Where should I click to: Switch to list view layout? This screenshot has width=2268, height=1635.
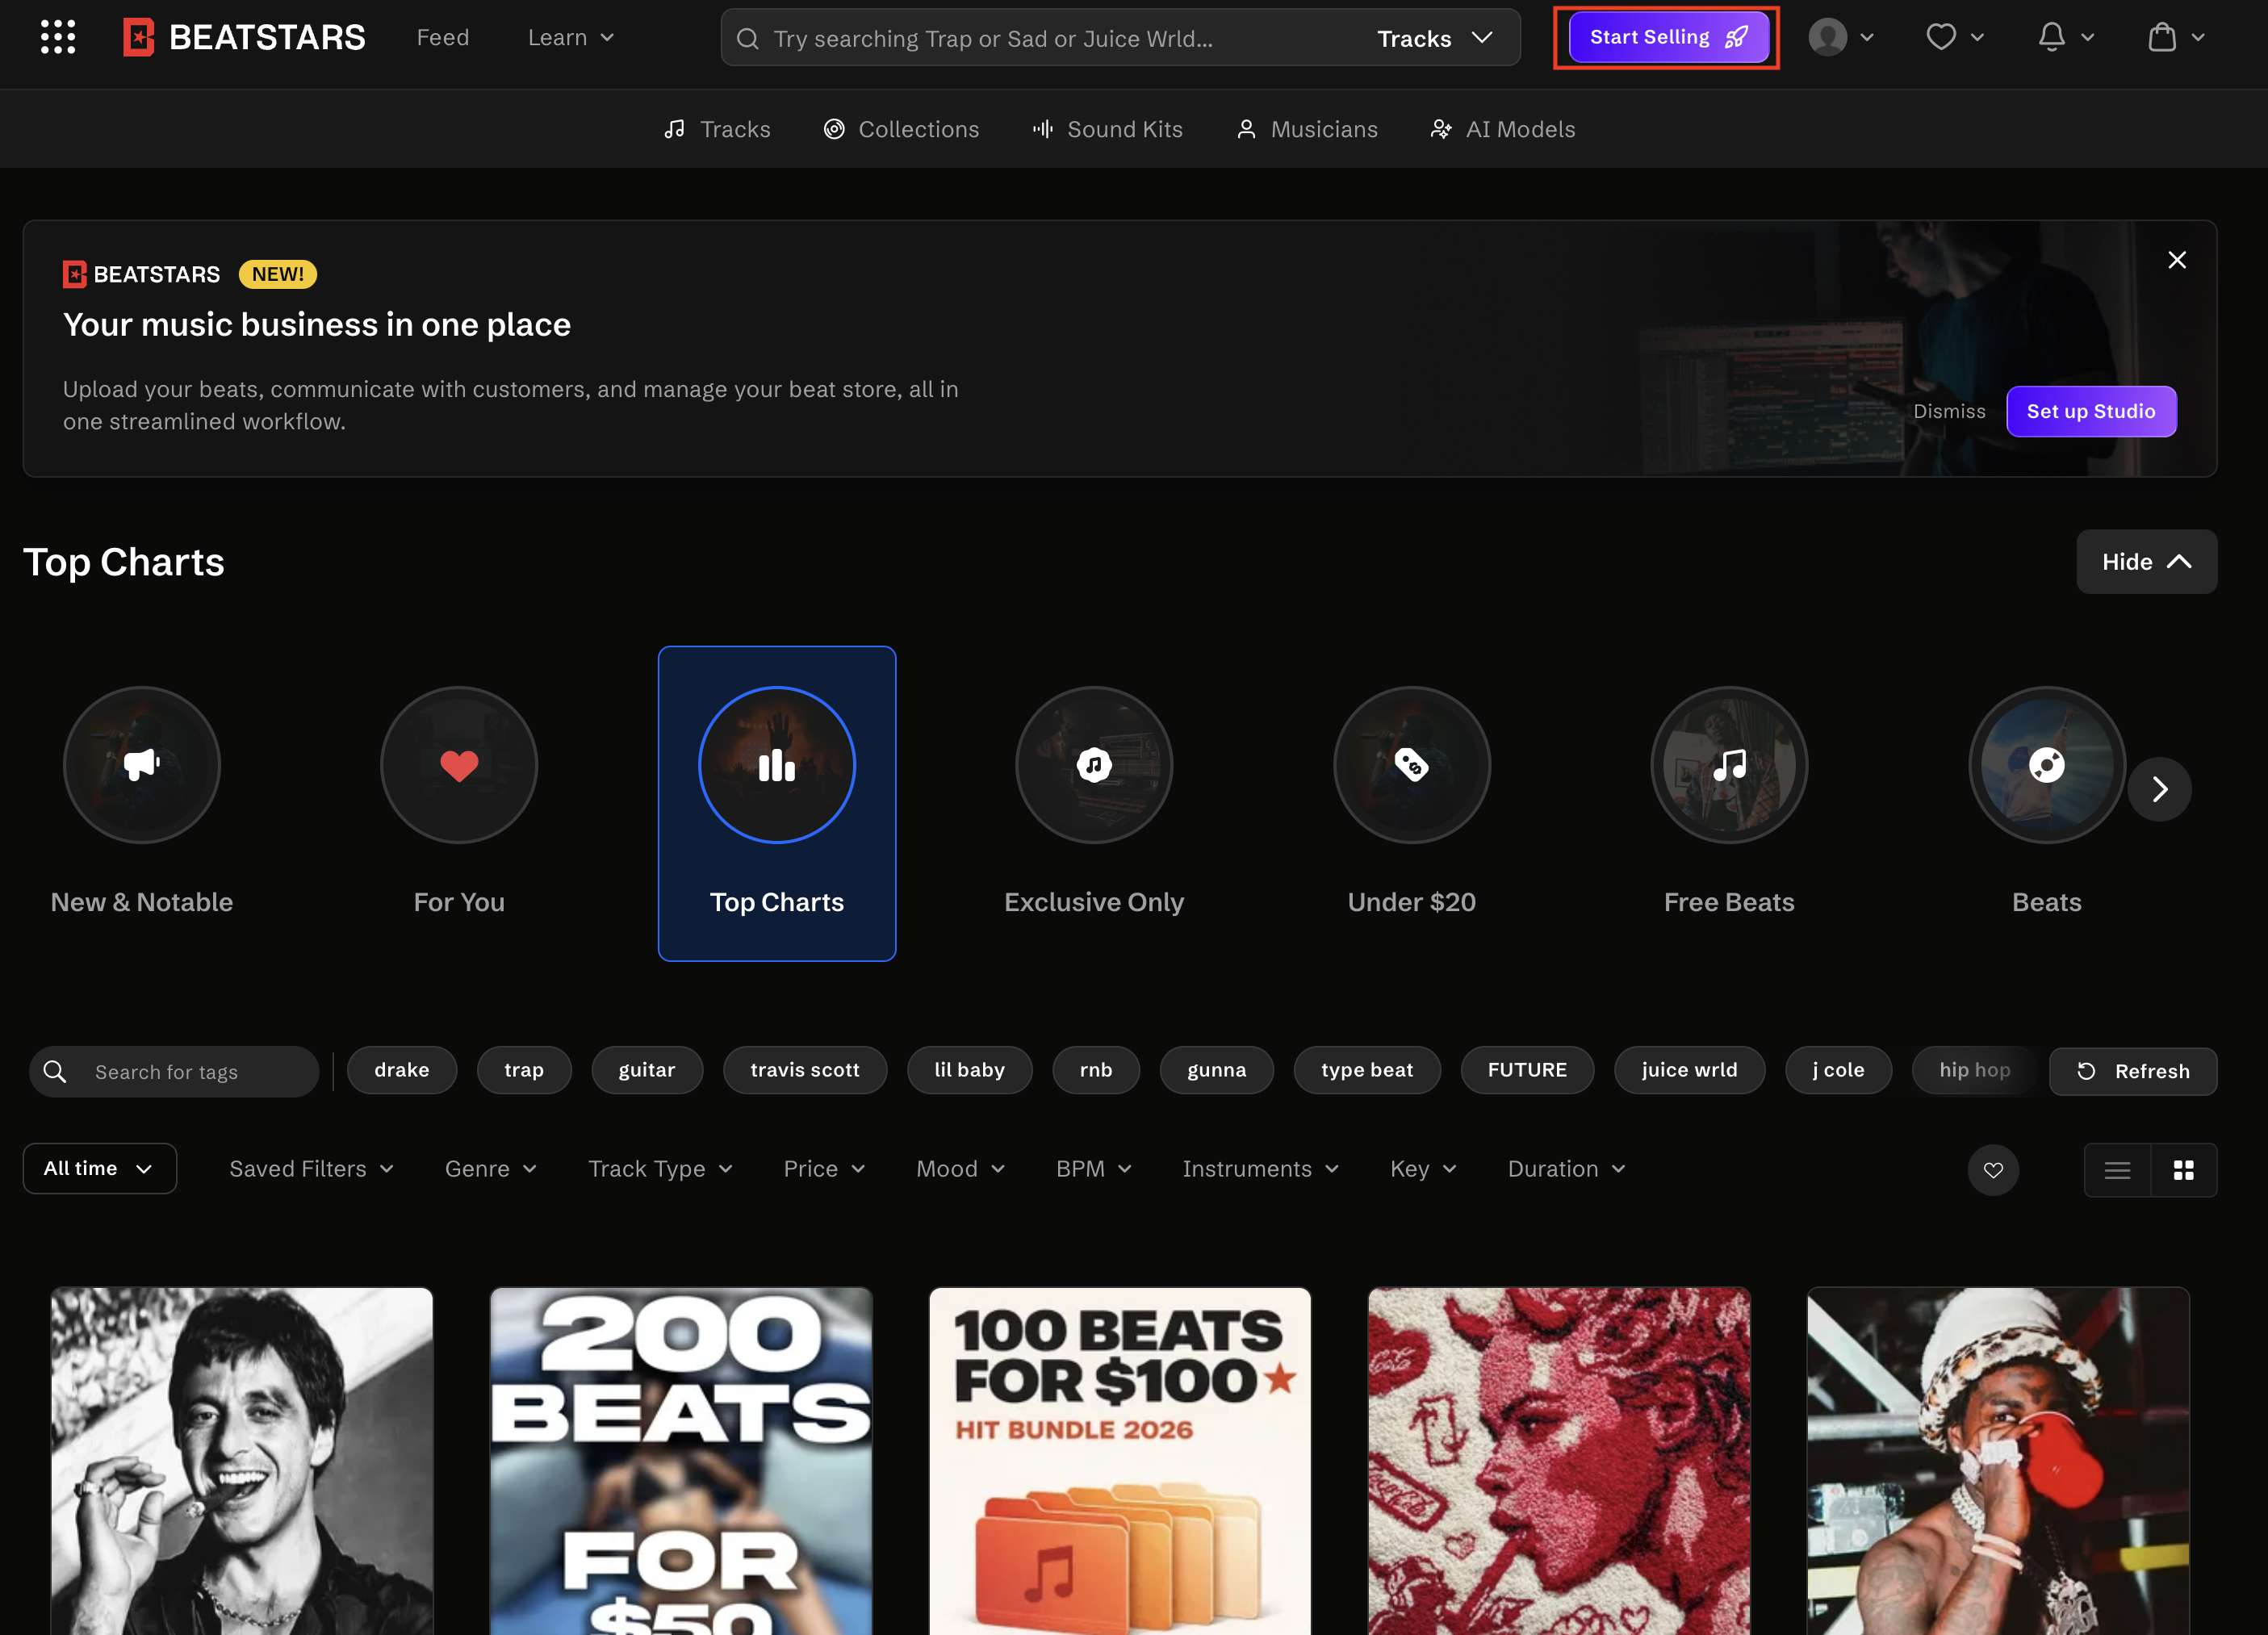pyautogui.click(x=2117, y=1170)
